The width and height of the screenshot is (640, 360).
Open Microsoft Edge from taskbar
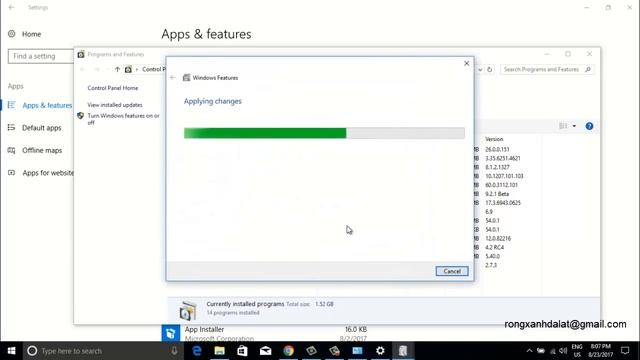pyautogui.click(x=197, y=351)
